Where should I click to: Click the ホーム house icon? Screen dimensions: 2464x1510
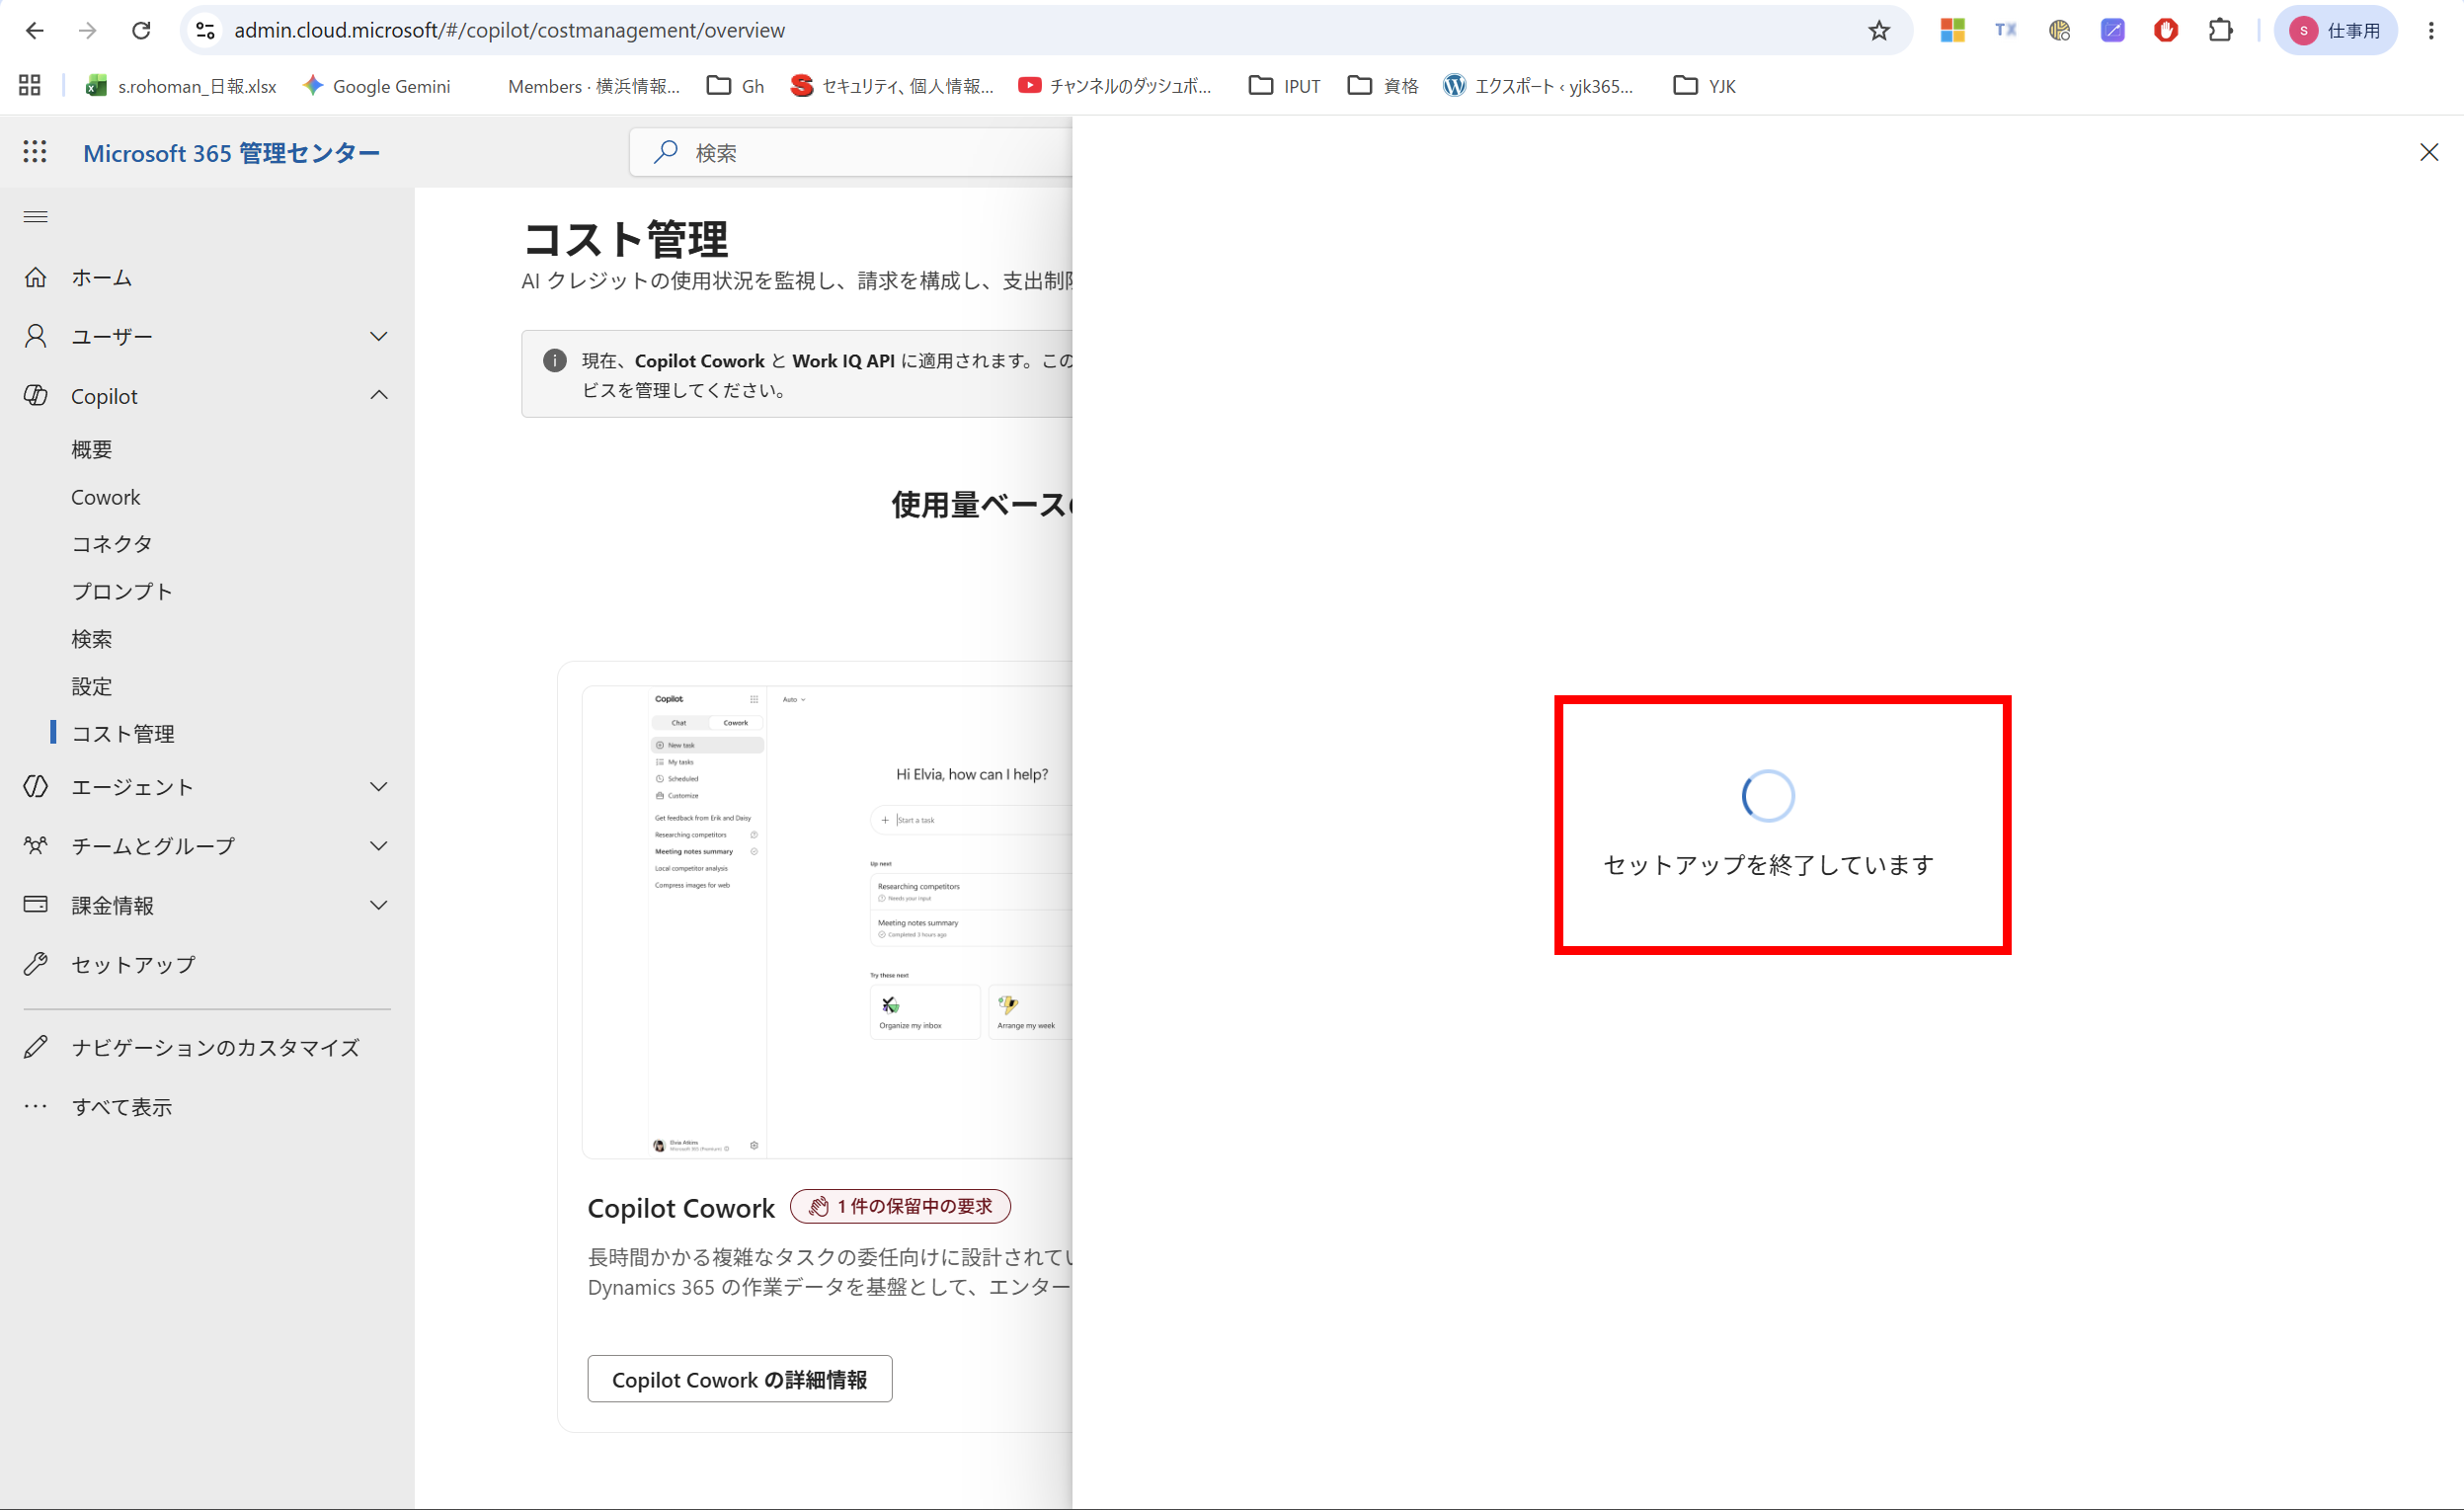(x=36, y=277)
